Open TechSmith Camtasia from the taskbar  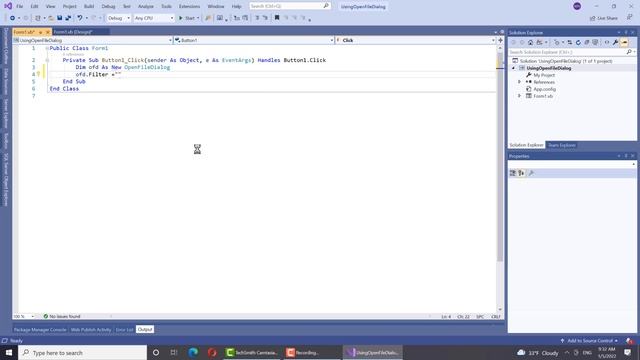coord(252,352)
